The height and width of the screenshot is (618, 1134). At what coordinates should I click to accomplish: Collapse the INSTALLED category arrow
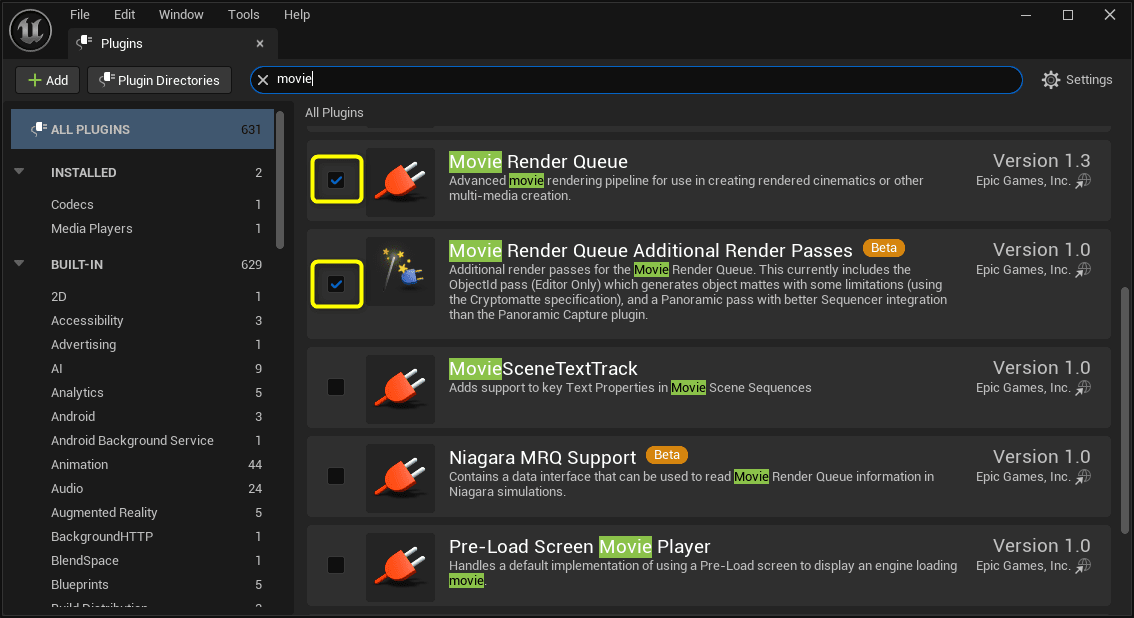coord(20,172)
